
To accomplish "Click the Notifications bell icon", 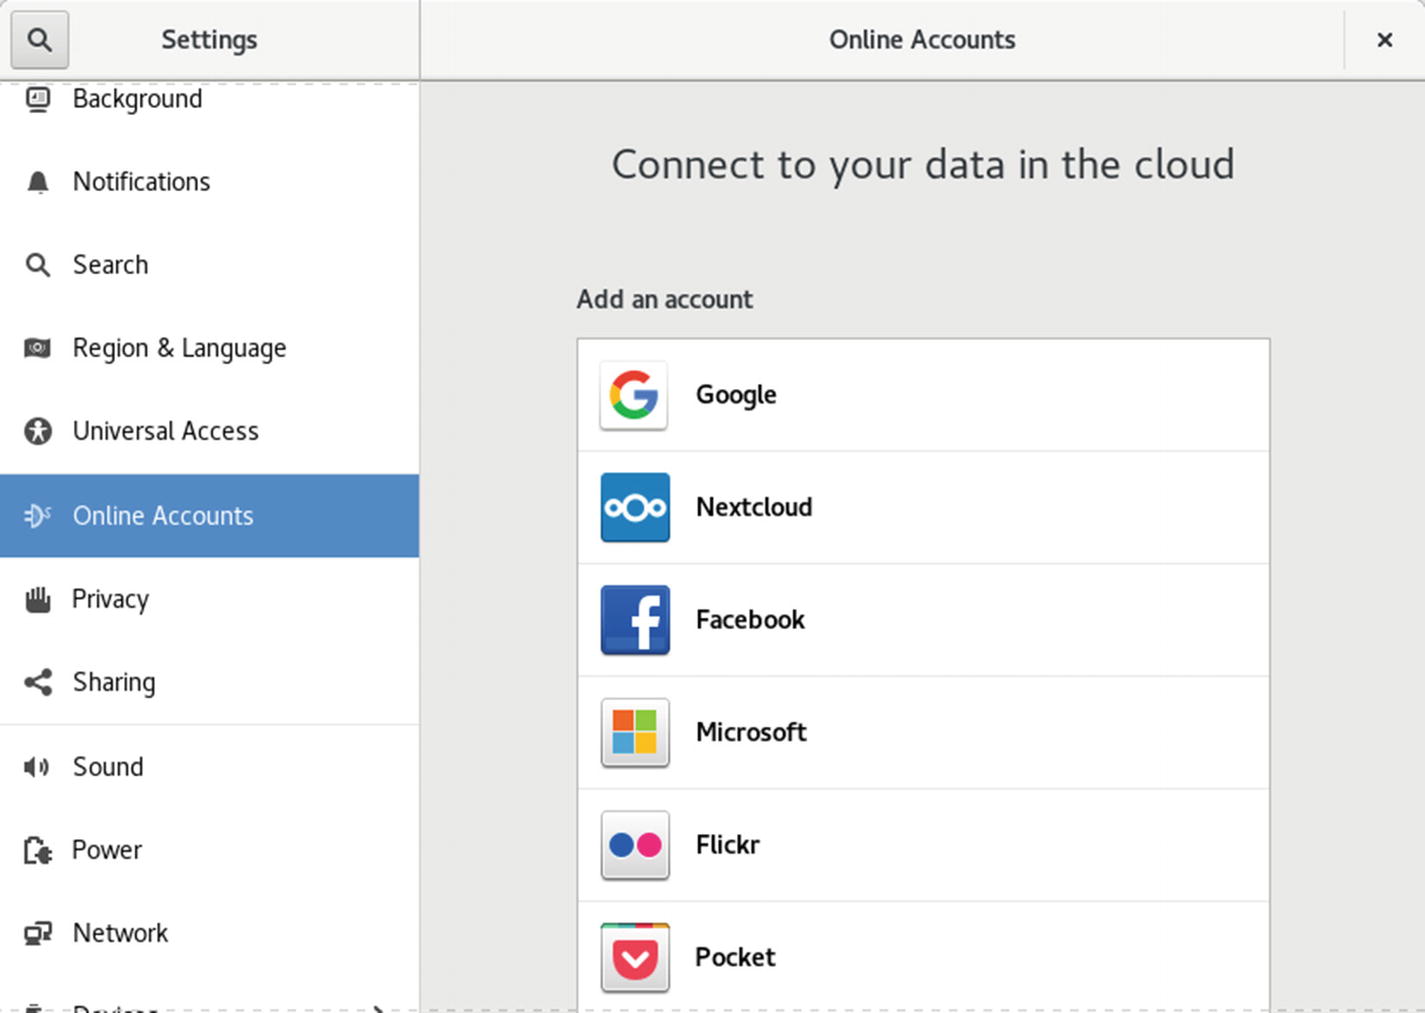I will click(38, 182).
